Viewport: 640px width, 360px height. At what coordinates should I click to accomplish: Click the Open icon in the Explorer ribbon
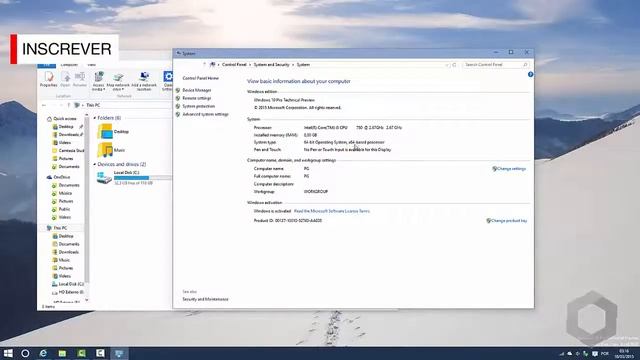pos(65,79)
